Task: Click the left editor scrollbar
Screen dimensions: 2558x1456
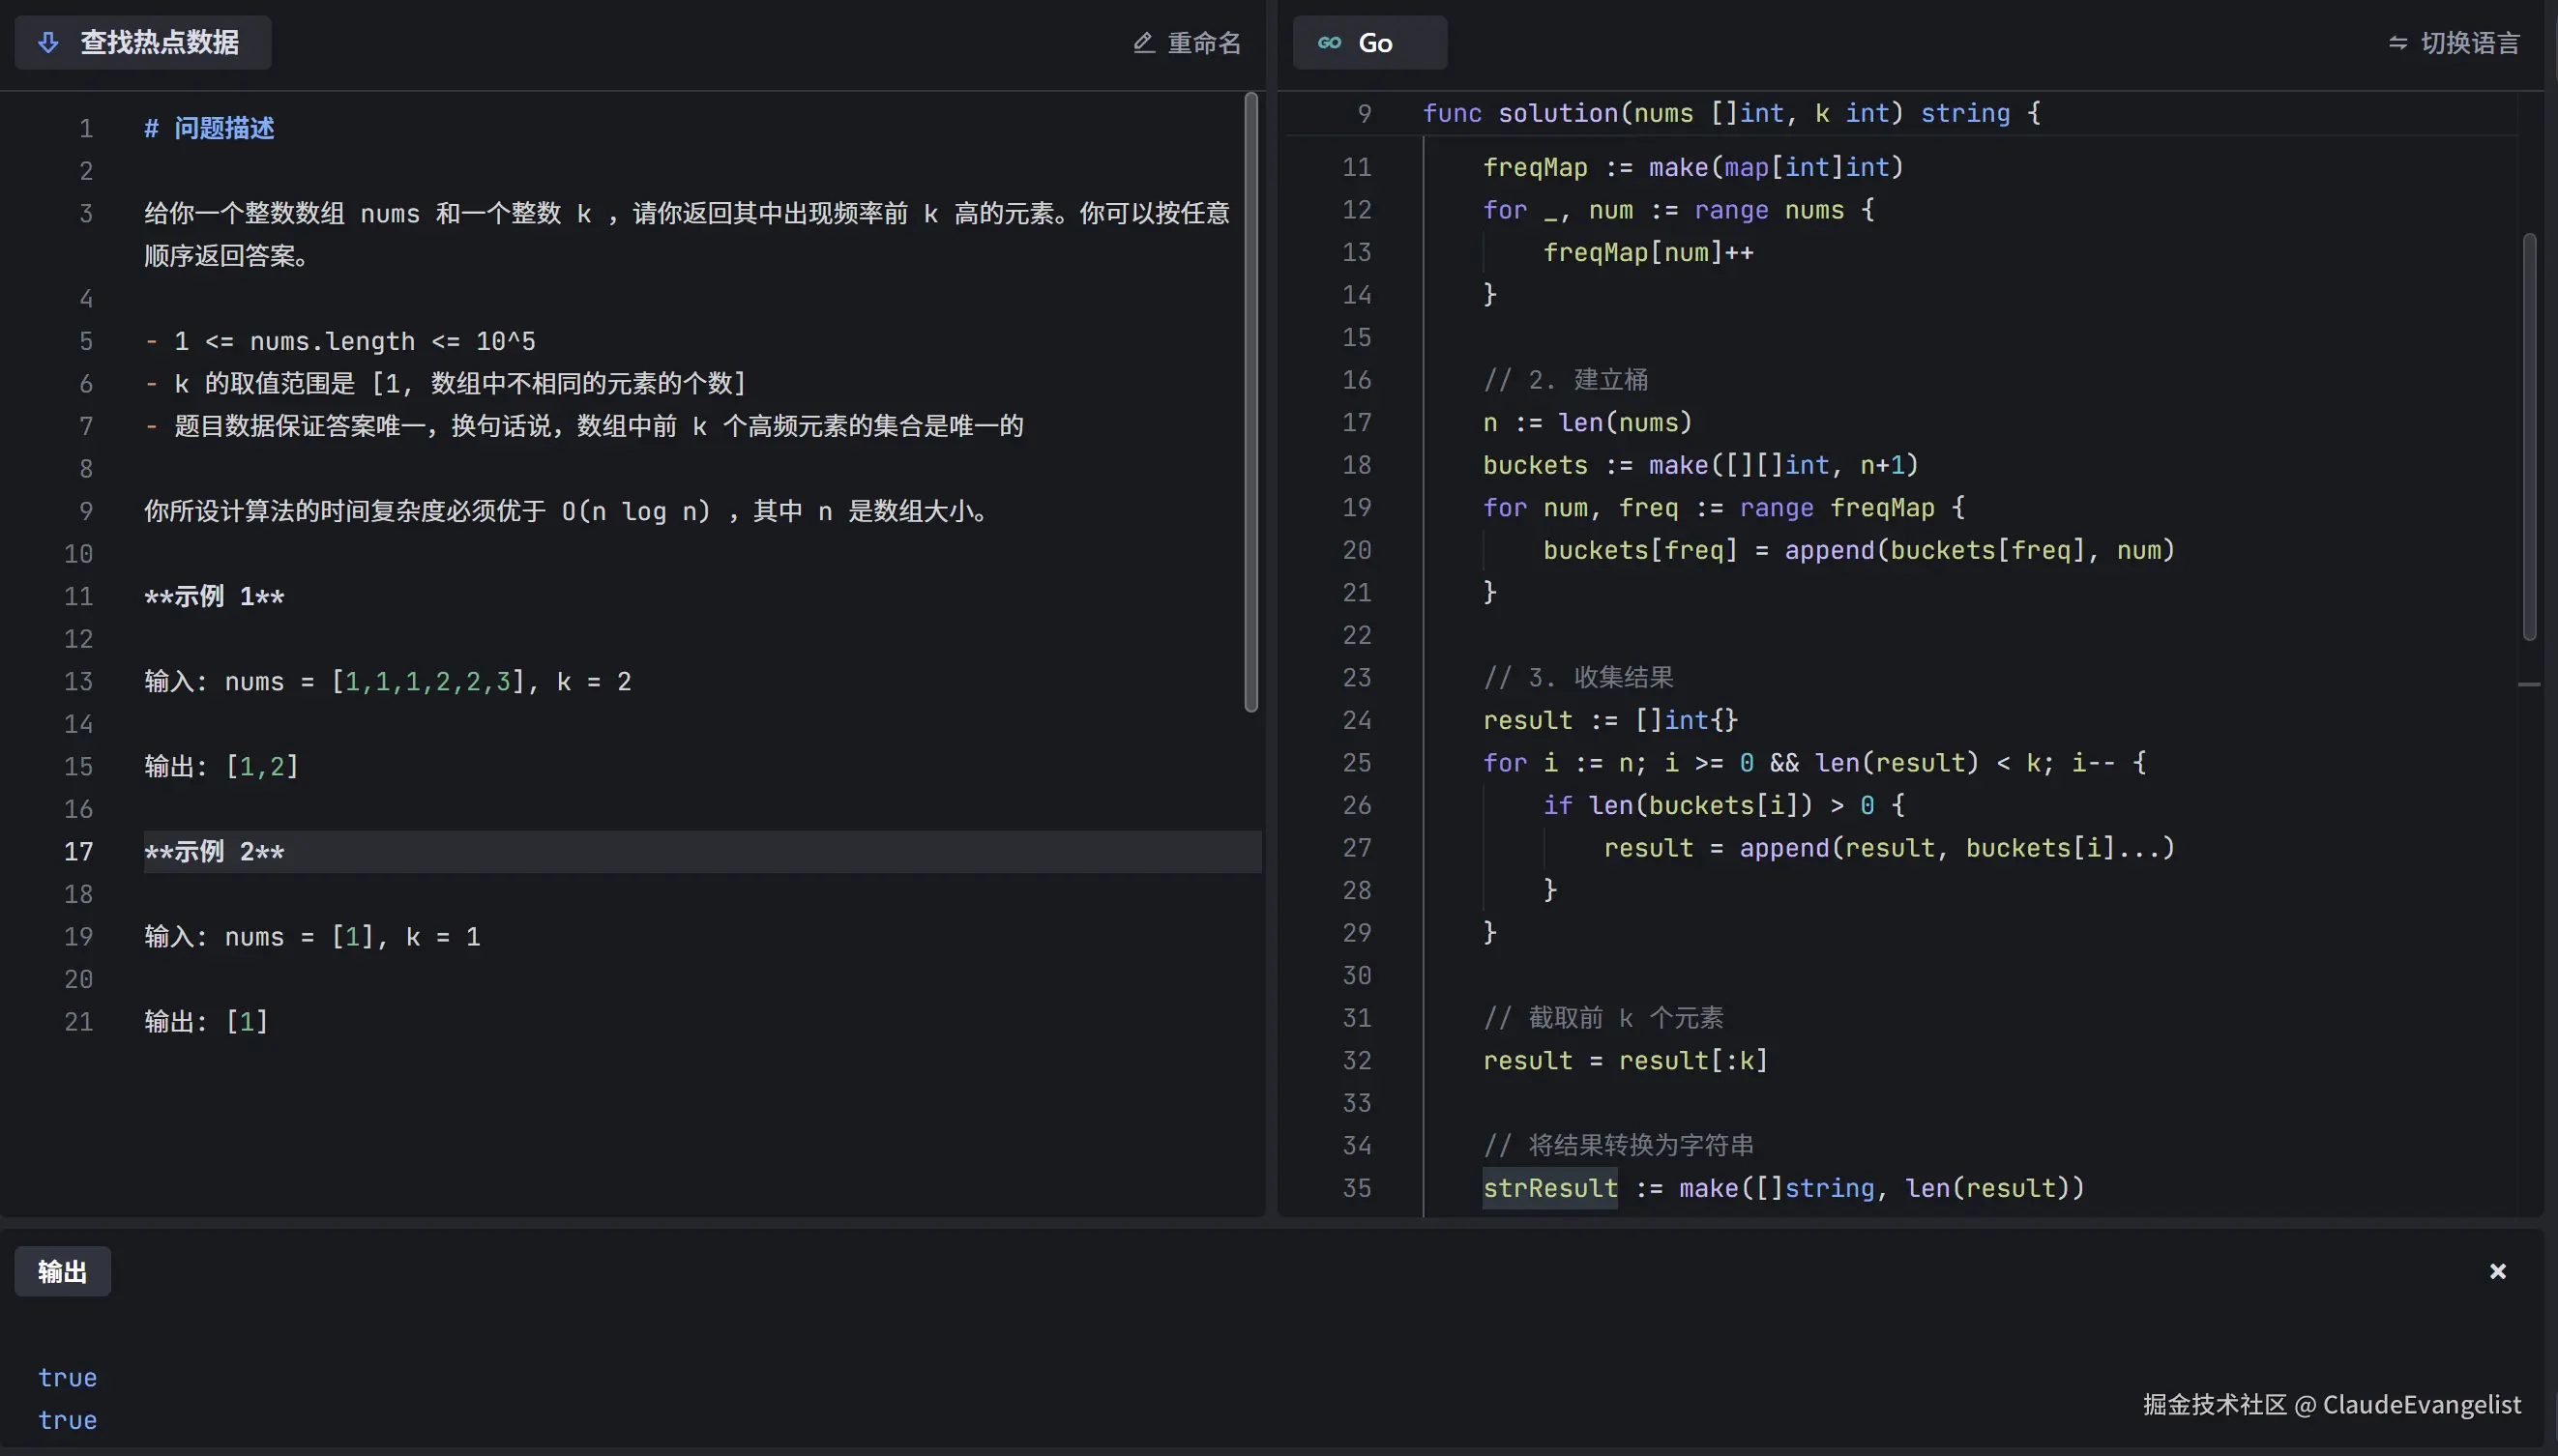Action: 1253,400
